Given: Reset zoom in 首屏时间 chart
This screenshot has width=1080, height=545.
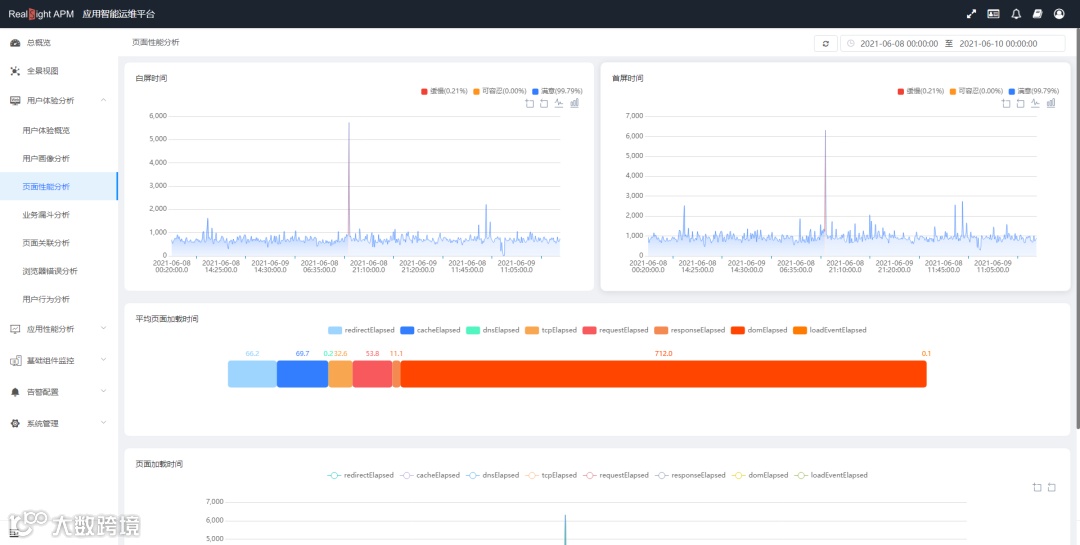Looking at the screenshot, I should coord(1021,103).
